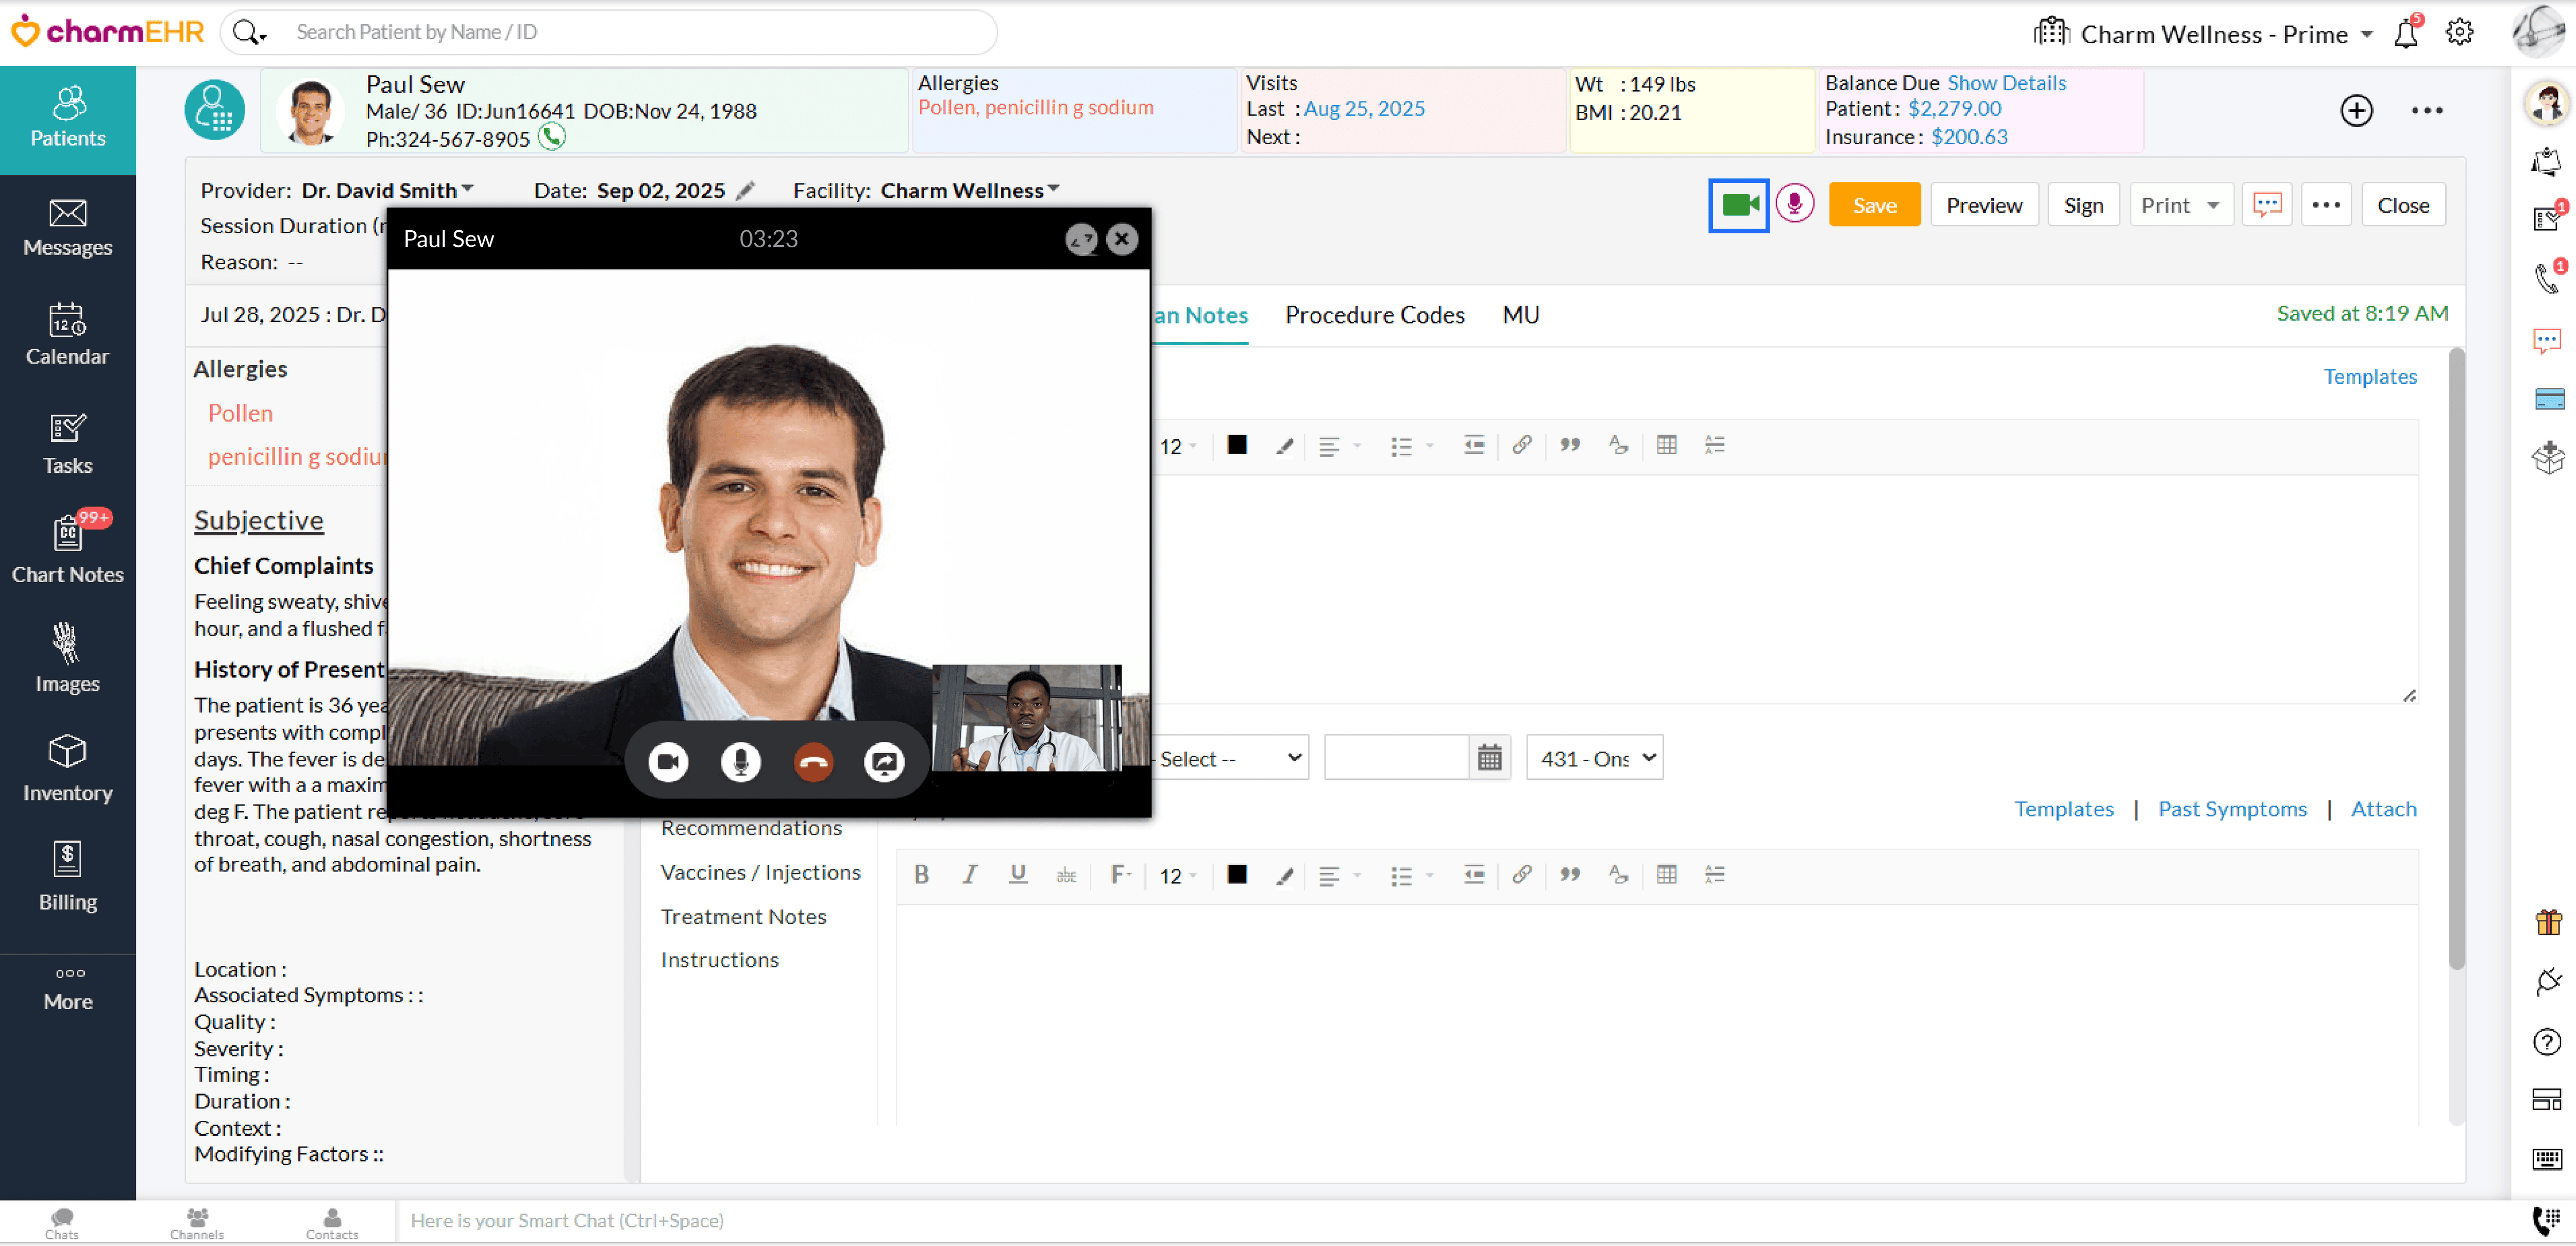Start screen sharing in the video call

(884, 761)
